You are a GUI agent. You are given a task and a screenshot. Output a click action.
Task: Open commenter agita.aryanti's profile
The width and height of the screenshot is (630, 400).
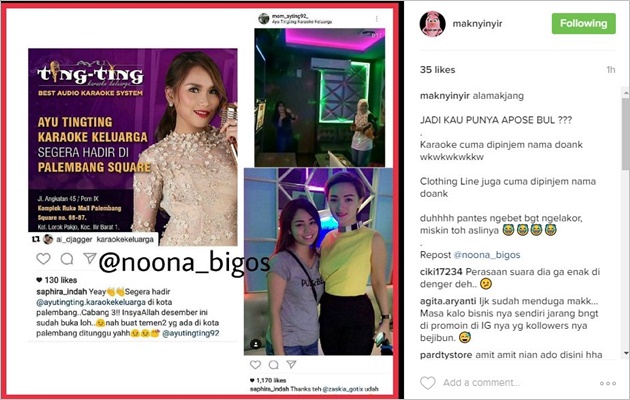448,301
